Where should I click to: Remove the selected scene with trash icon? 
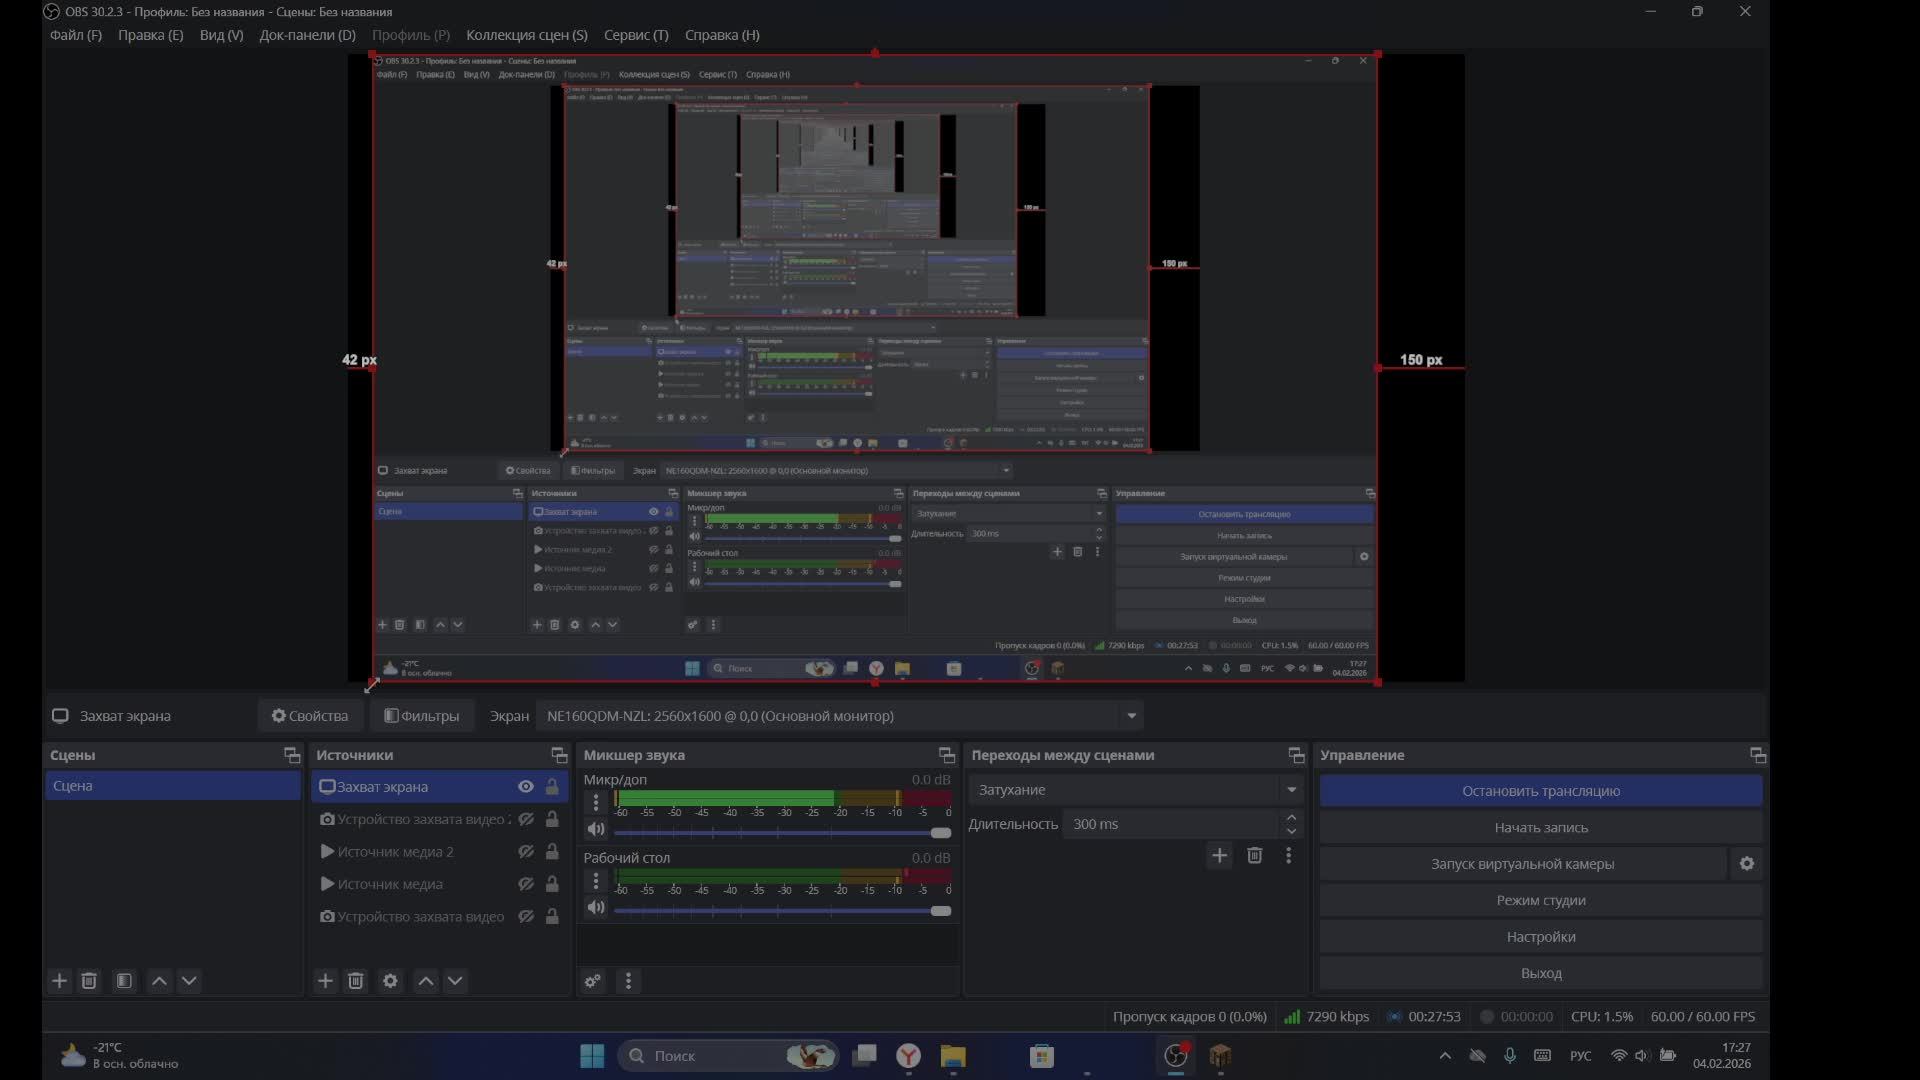89,981
